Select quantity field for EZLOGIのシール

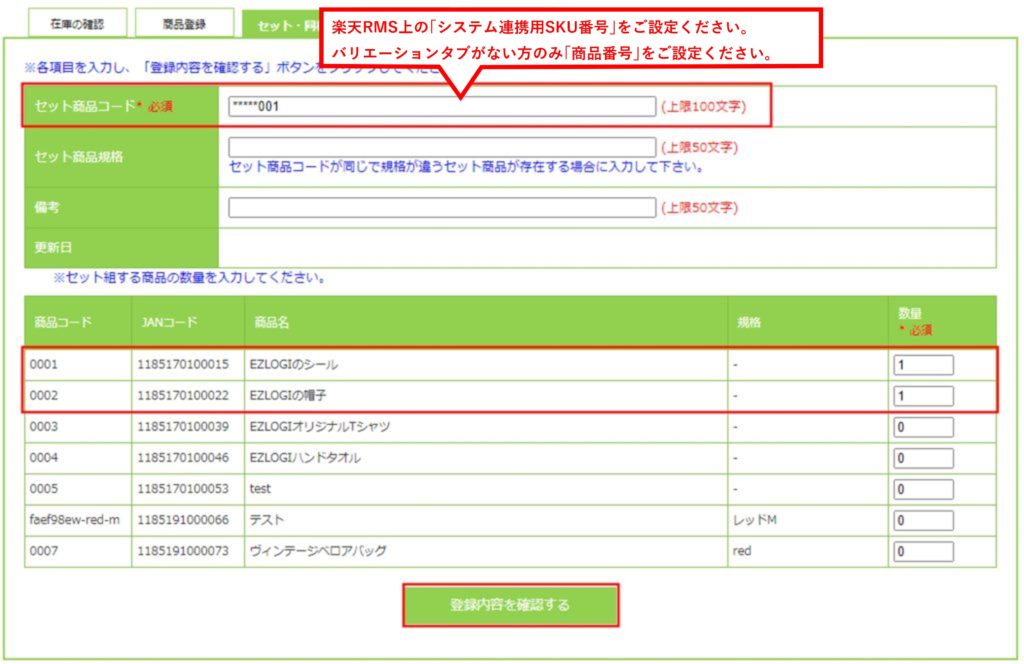[x=922, y=365]
